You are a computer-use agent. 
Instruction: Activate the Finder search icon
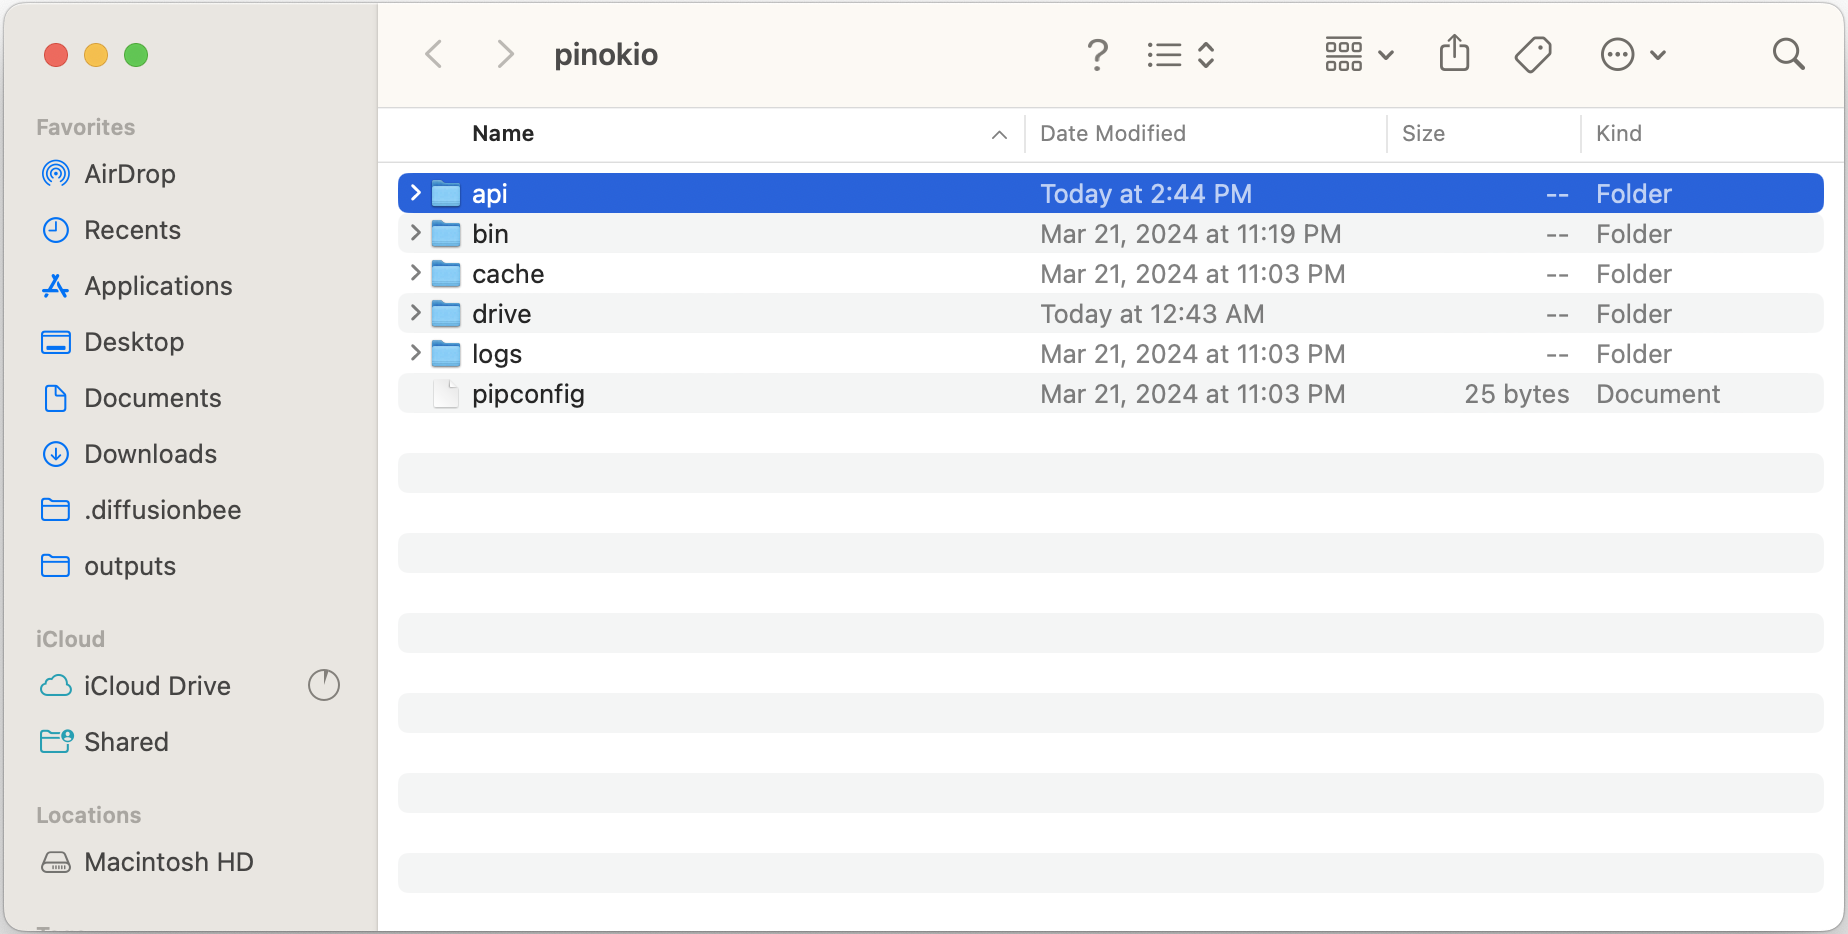pos(1788,54)
